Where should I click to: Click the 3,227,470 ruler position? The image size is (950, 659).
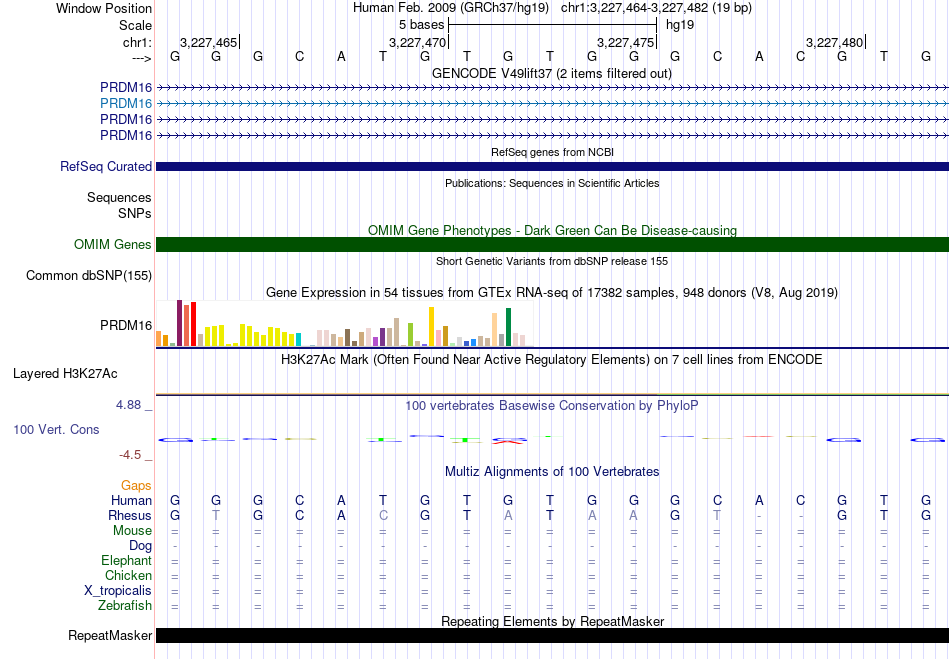pyautogui.click(x=417, y=42)
